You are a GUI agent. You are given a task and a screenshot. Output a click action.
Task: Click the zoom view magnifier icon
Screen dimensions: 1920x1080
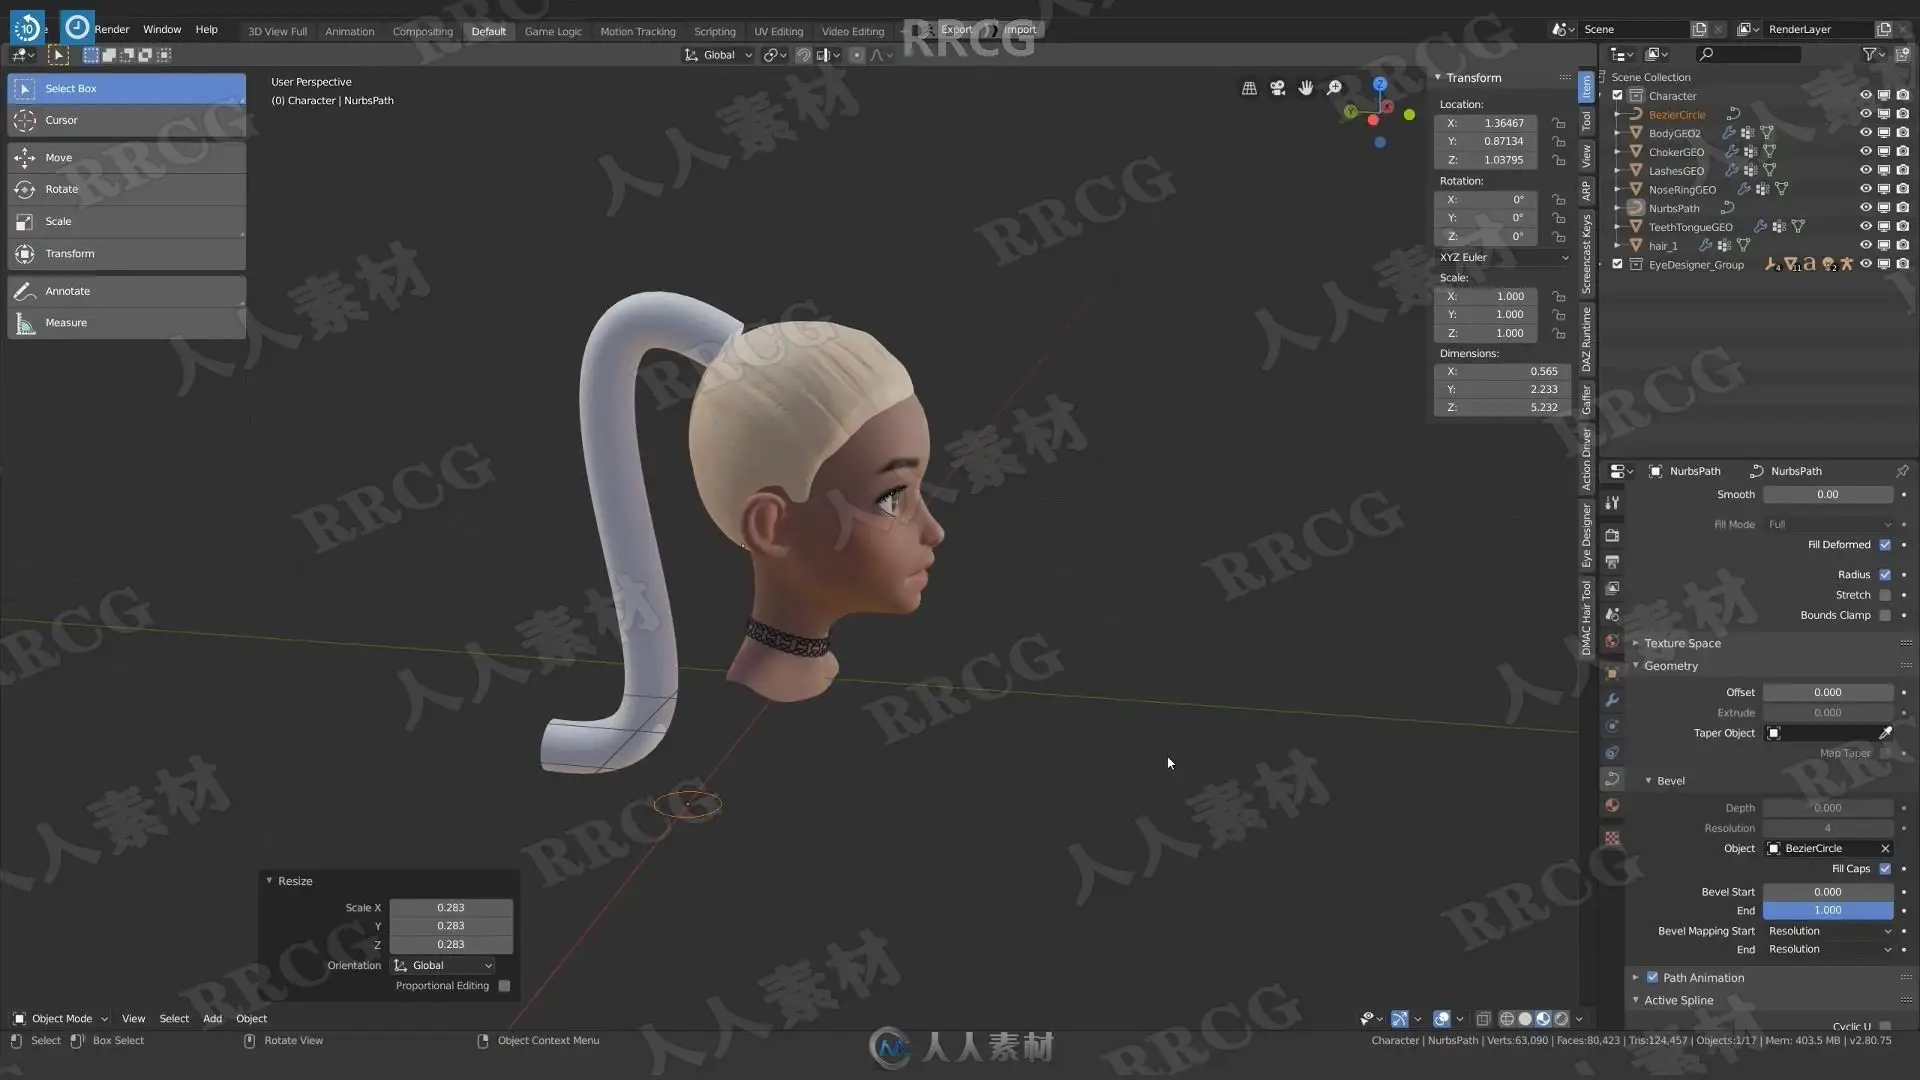tap(1334, 88)
